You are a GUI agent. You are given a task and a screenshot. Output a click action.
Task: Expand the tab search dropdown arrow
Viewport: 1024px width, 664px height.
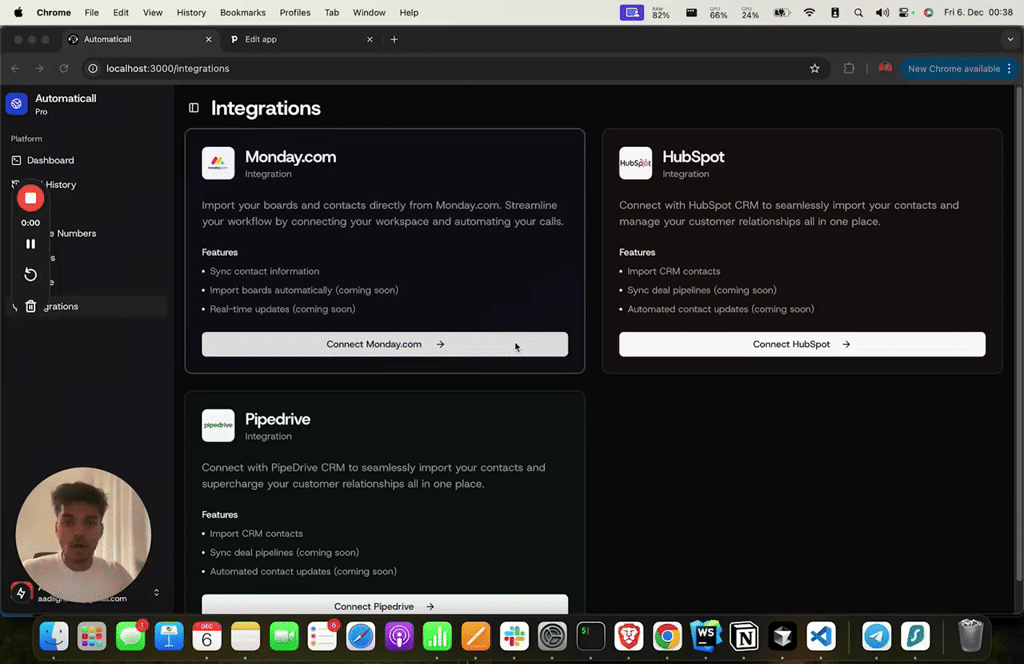click(1010, 39)
